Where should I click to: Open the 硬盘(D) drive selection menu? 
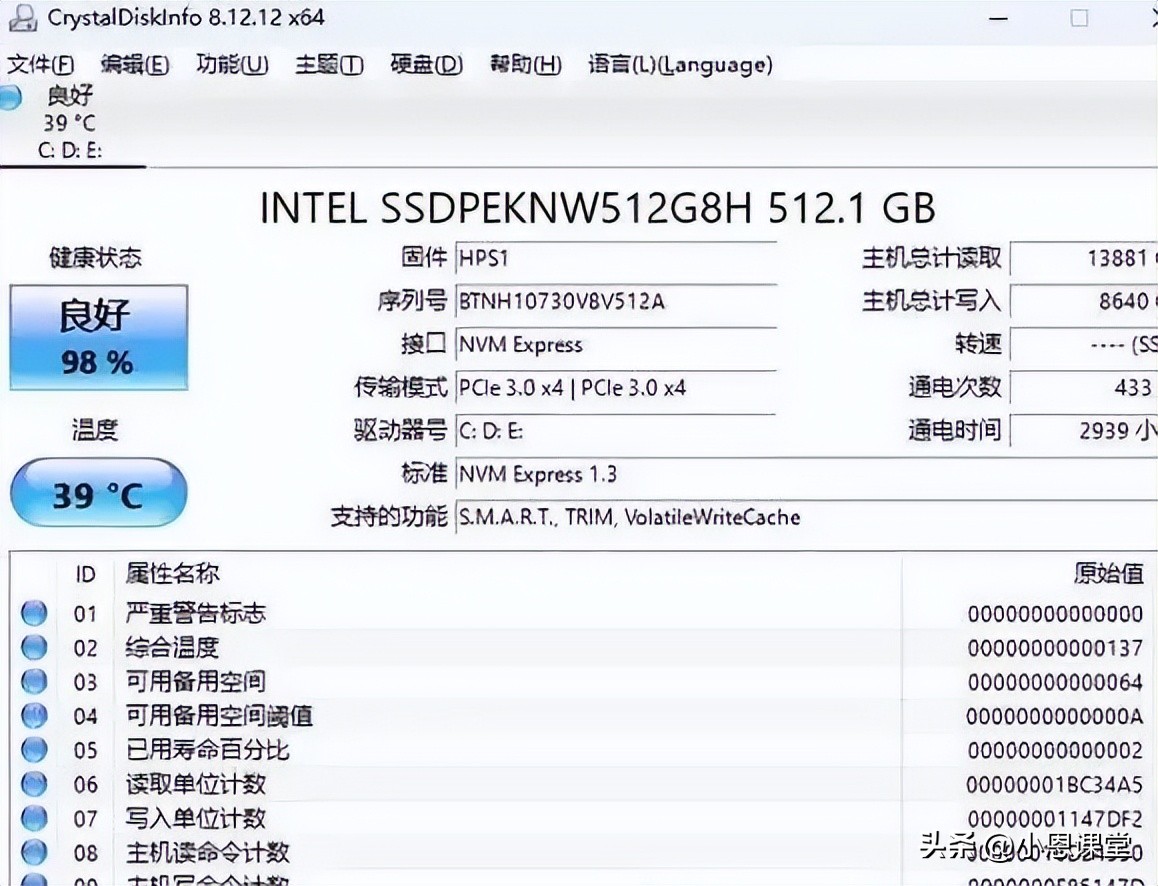coord(425,64)
